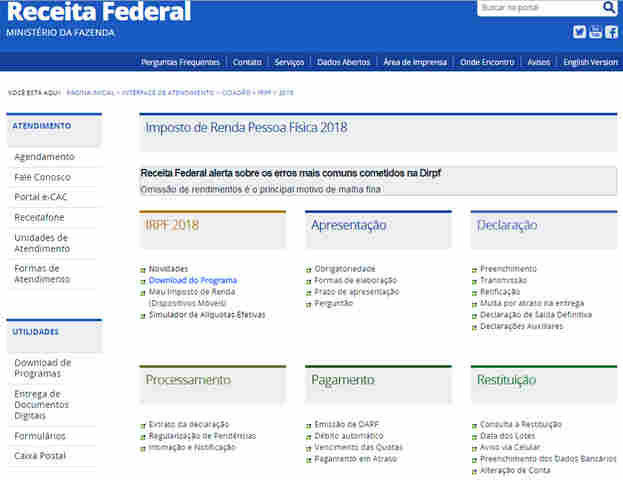Open Declaração de Saída Definitiva link

coord(536,315)
